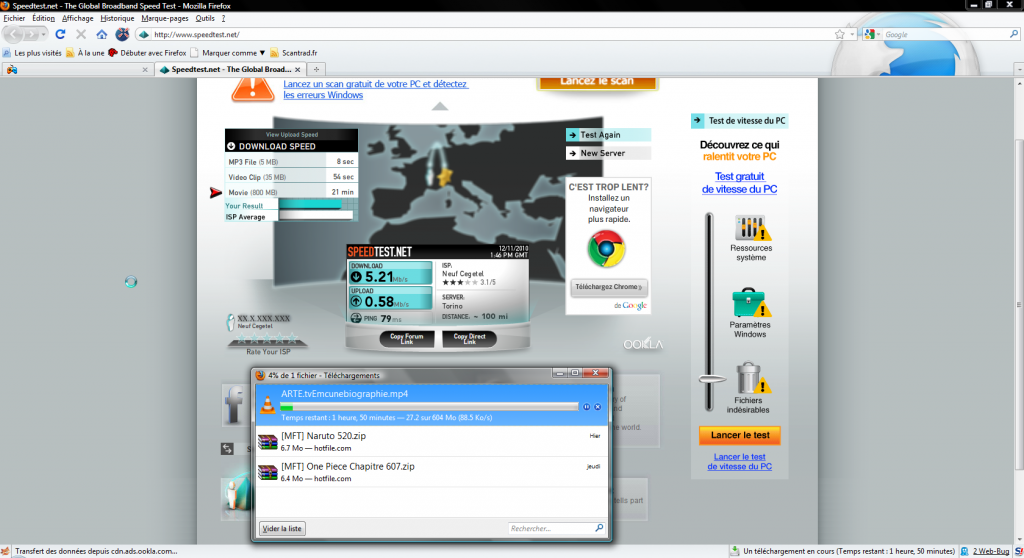The image size is (1024, 558).
Task: Pause the ARTE.tv mp4 download
Action: (x=586, y=407)
